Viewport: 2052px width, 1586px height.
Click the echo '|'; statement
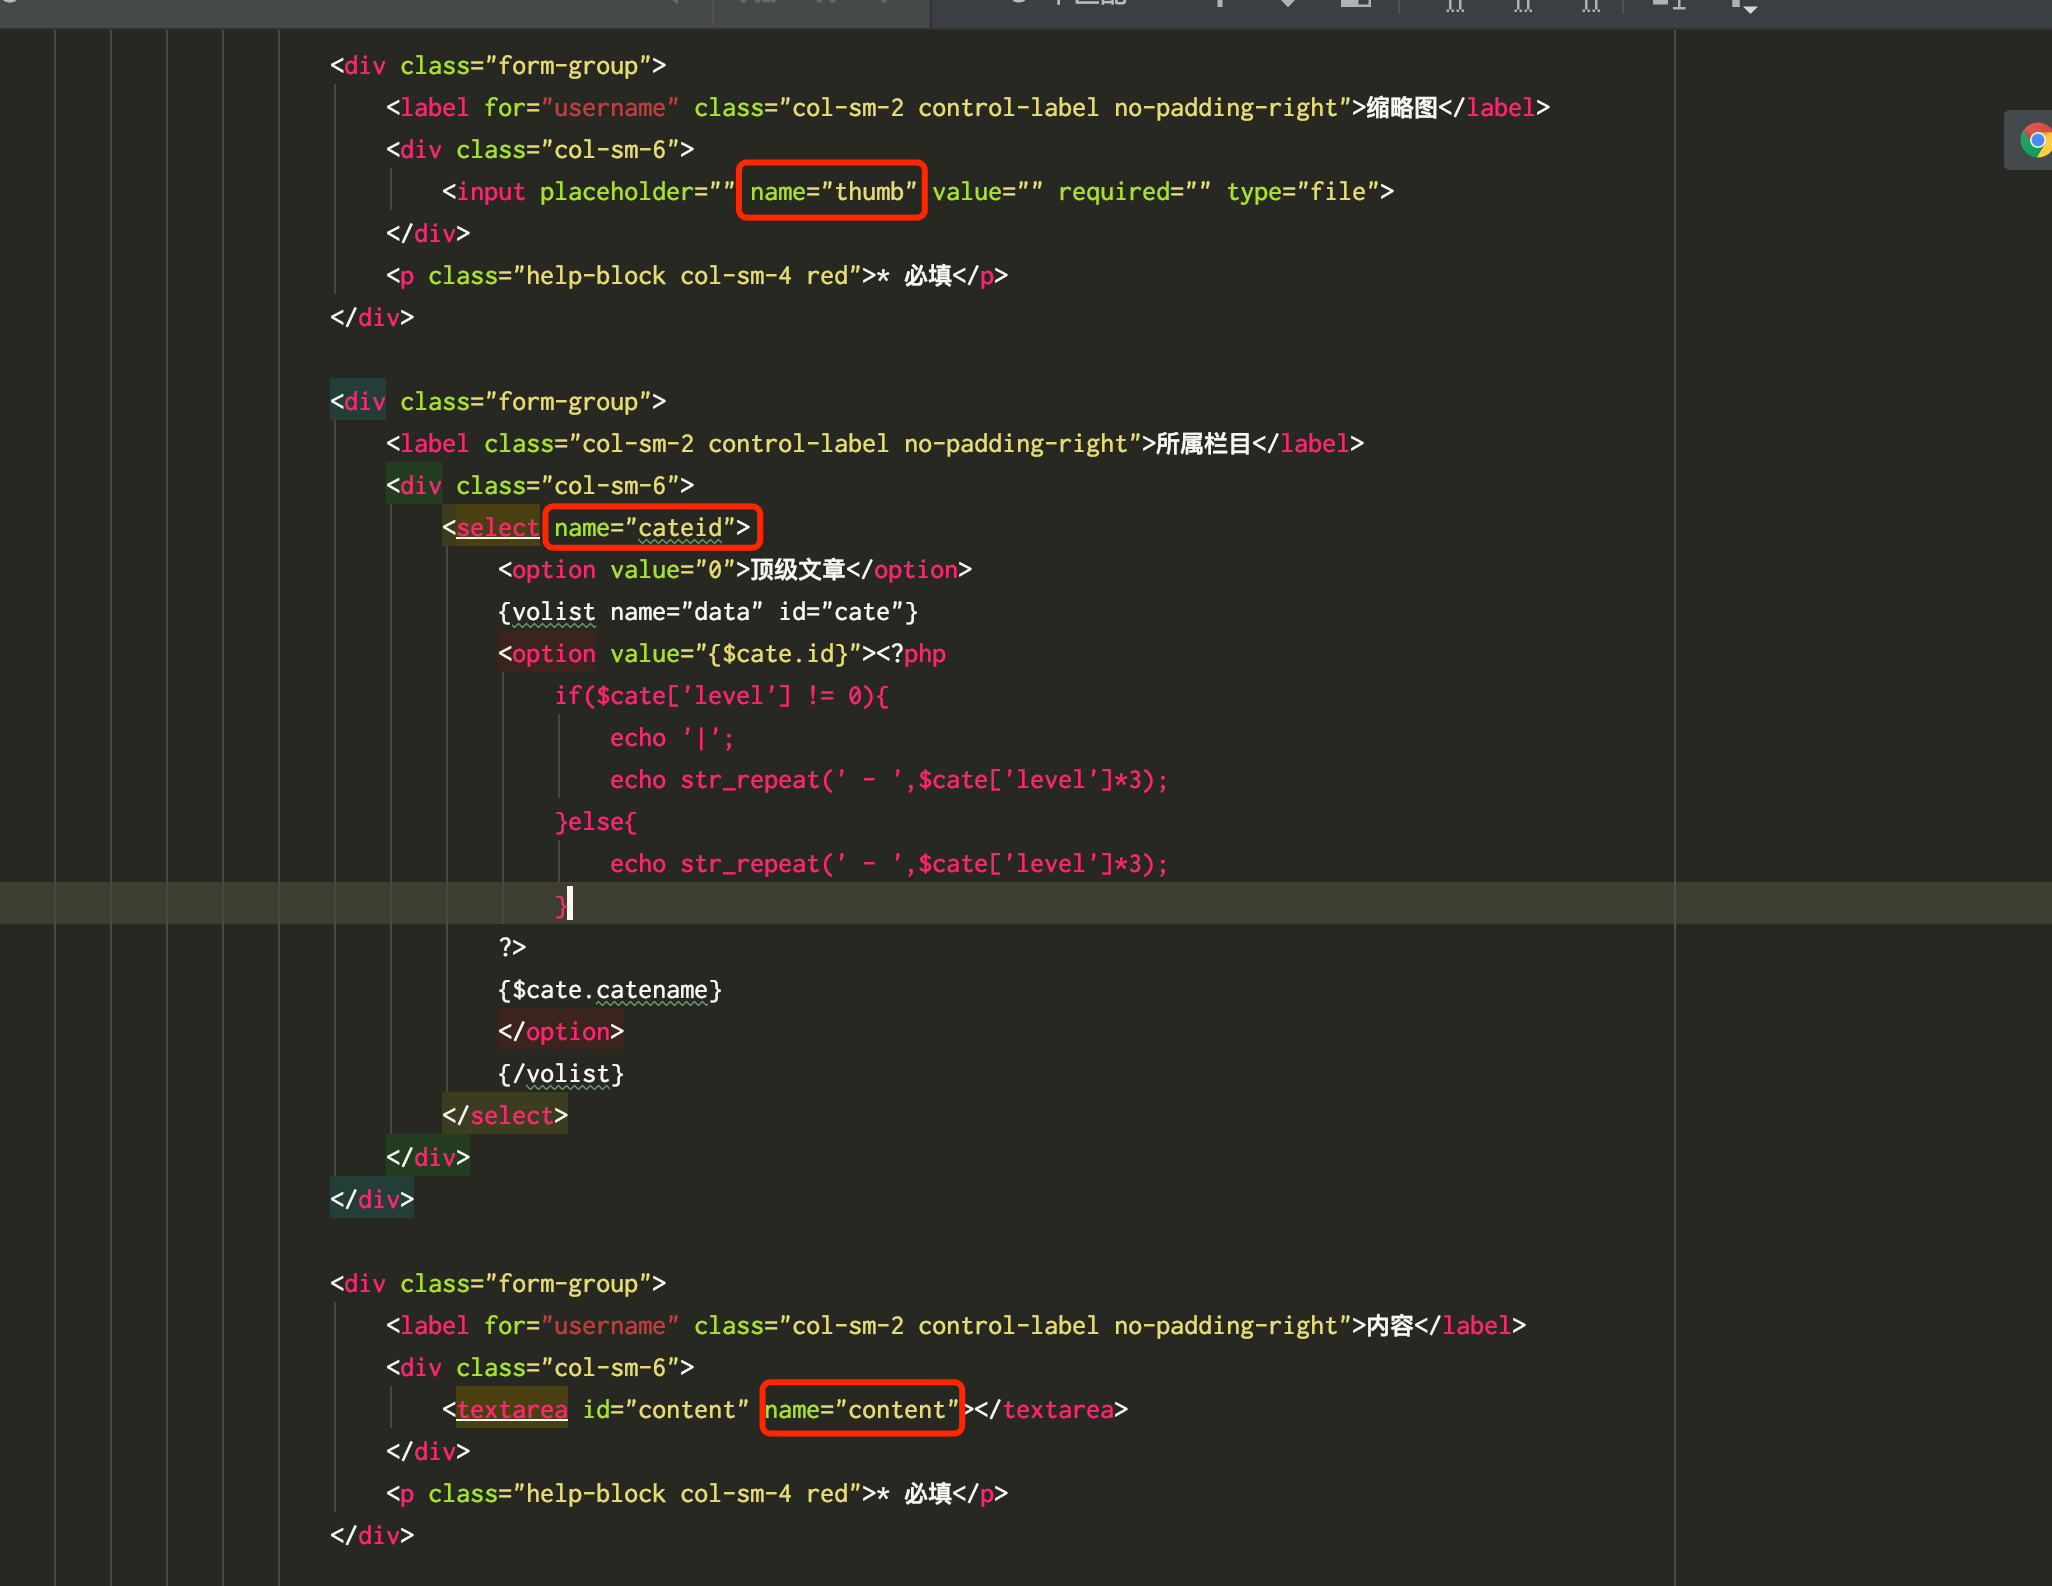(x=671, y=737)
